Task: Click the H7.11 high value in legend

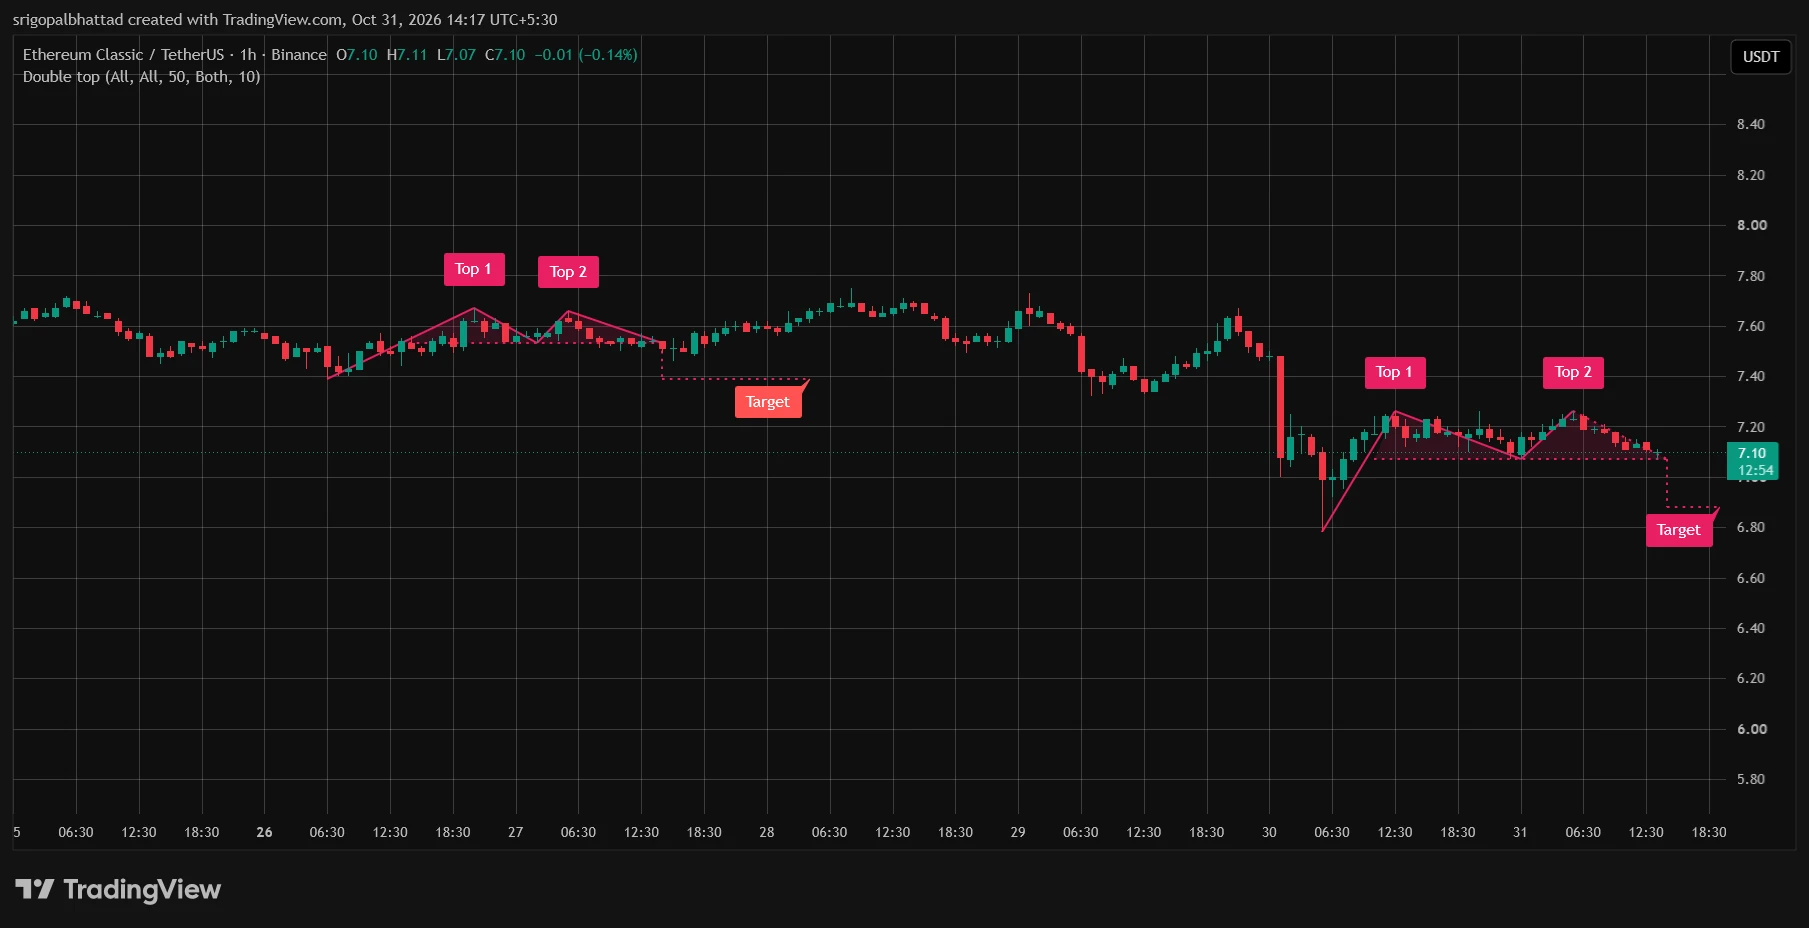Action: click(x=407, y=55)
